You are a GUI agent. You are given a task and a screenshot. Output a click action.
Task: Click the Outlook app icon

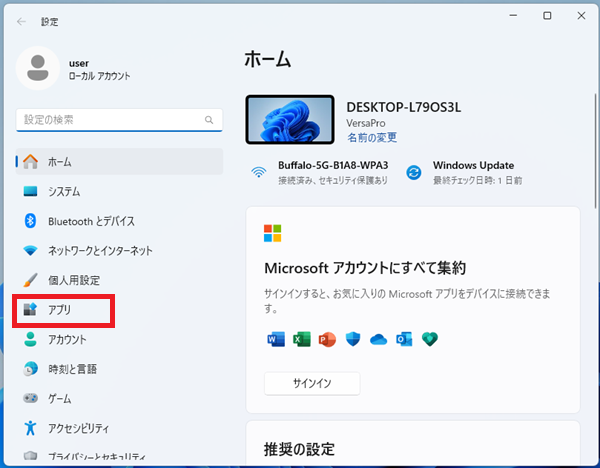[x=404, y=339]
